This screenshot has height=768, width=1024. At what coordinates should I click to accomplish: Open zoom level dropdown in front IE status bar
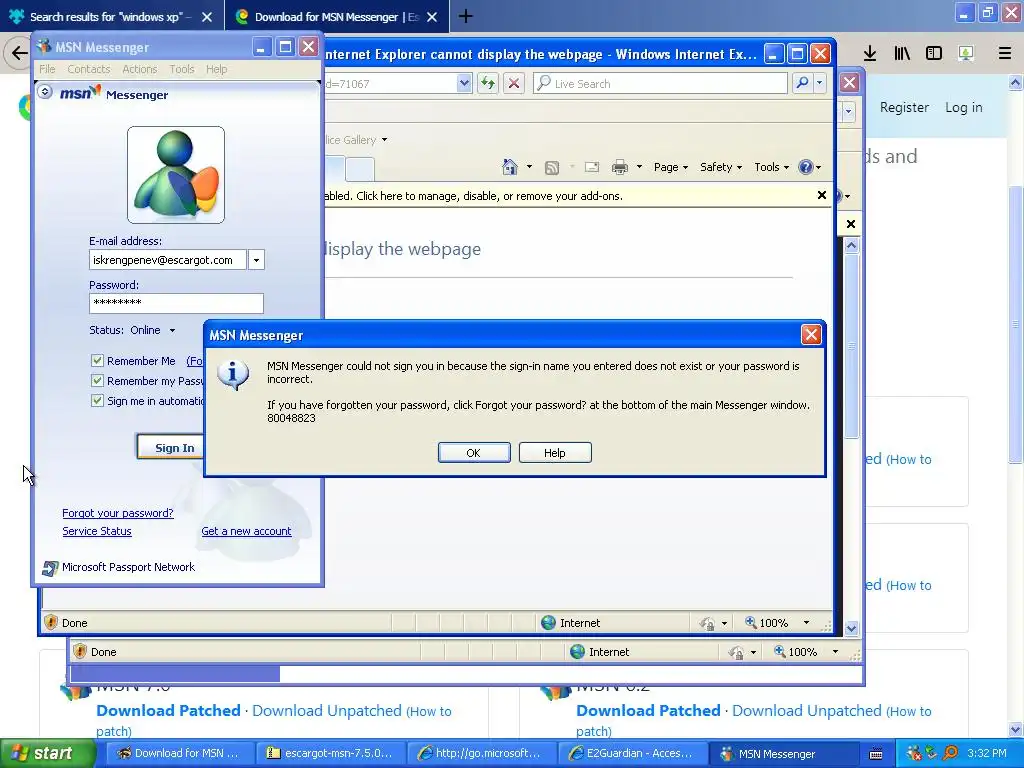[807, 623]
